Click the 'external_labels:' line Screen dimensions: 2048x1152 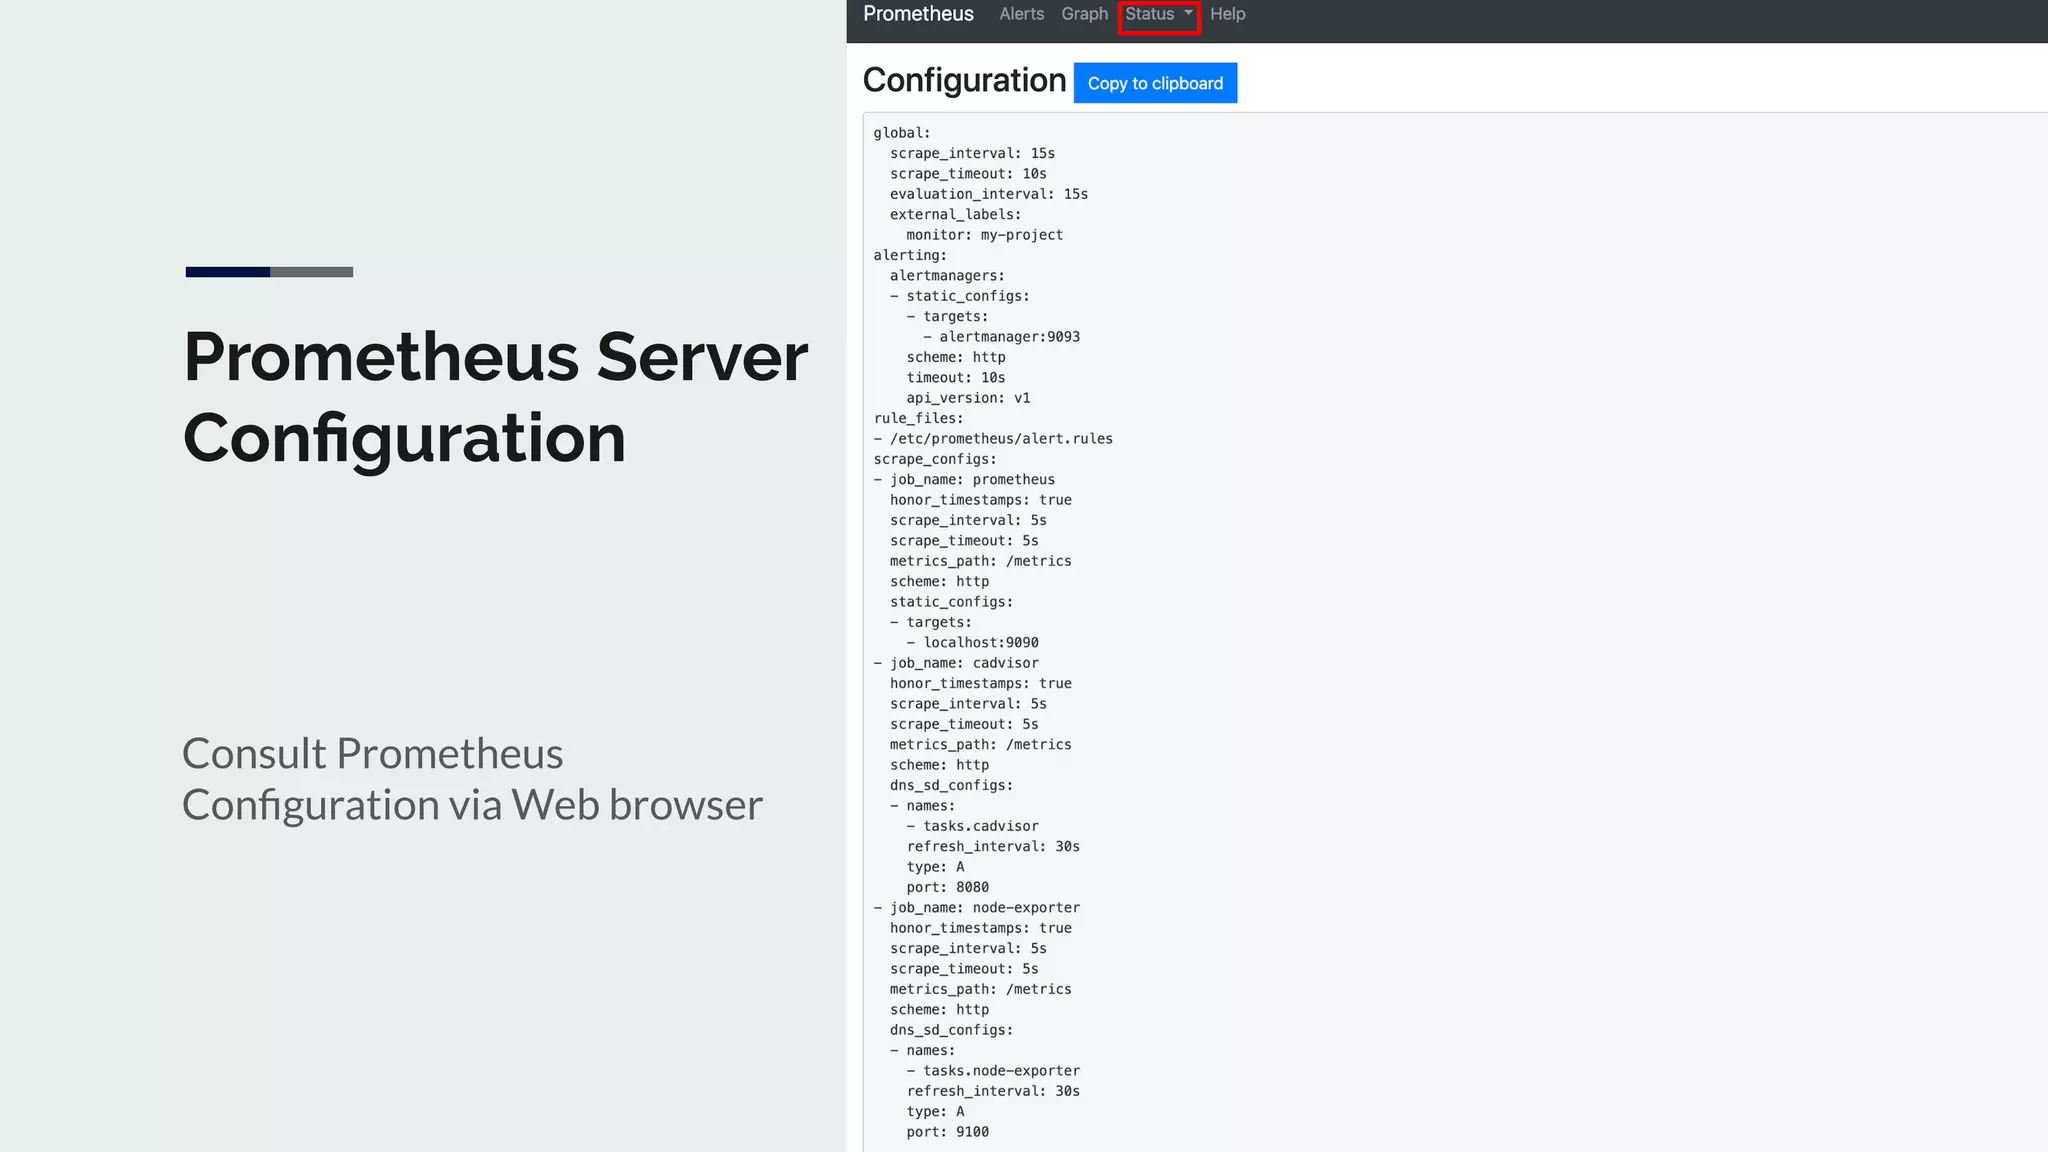956,214
